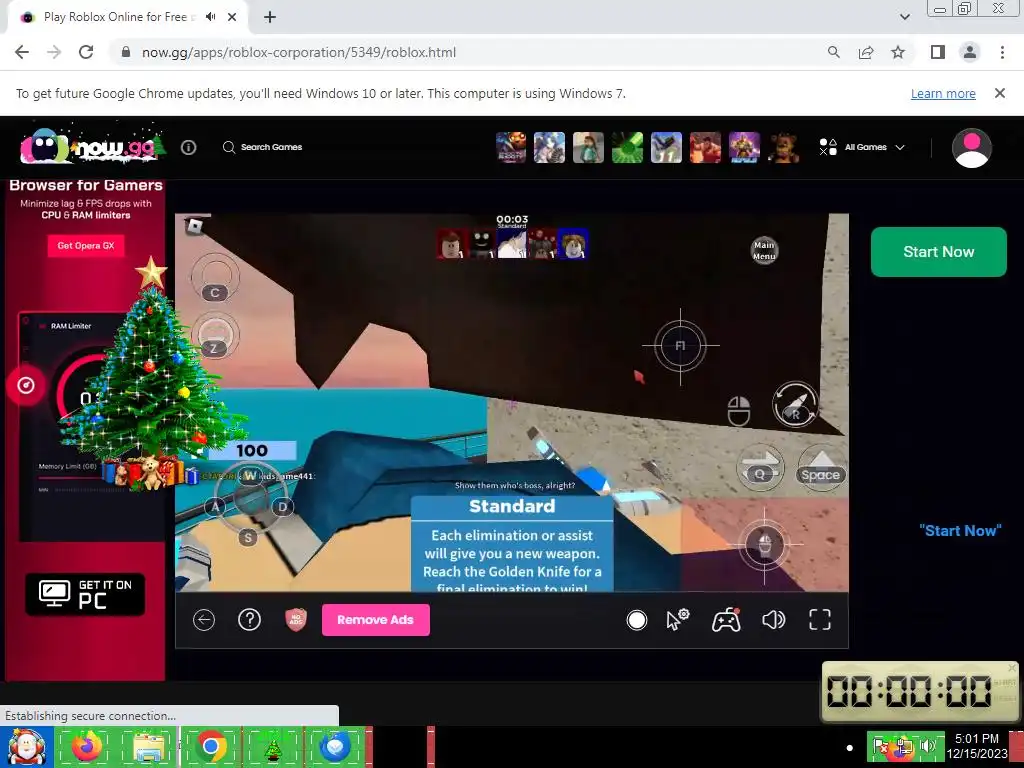Mute the Roblox tab audio speaker icon

click(x=210, y=17)
